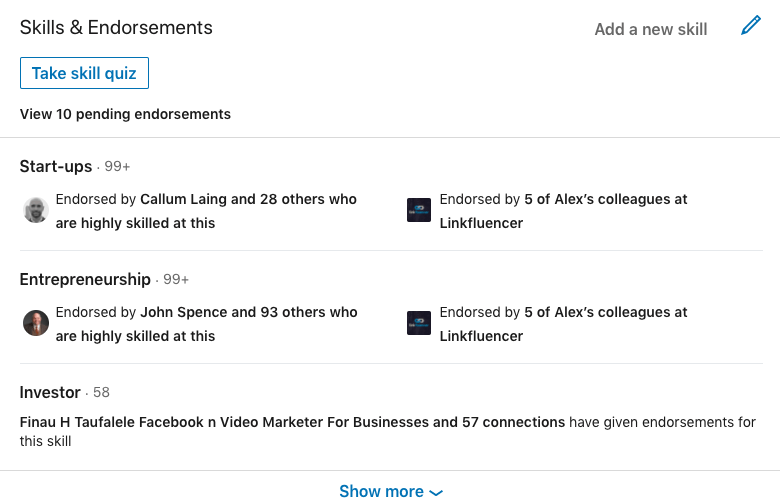Open the Investor skill heading
The height and width of the screenshot is (504, 780).
50,392
